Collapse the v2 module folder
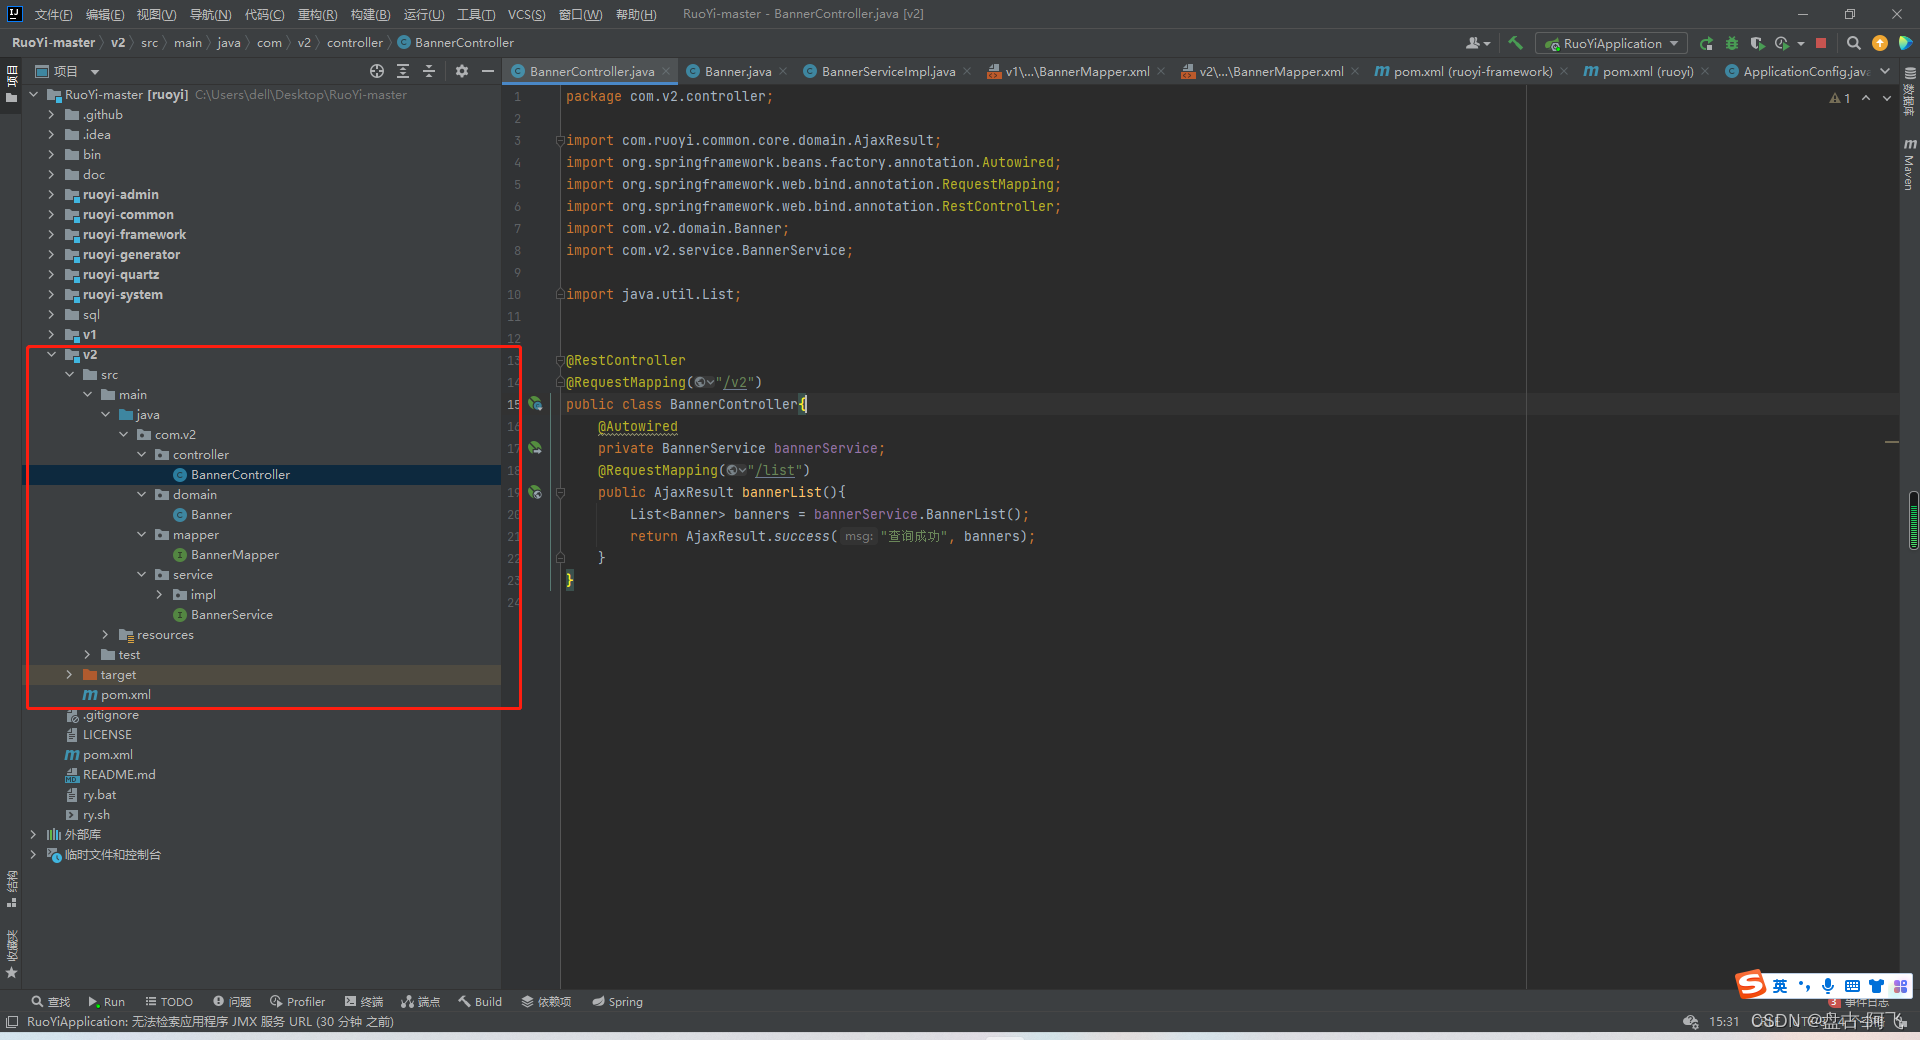Image resolution: width=1920 pixels, height=1040 pixels. click(x=51, y=354)
